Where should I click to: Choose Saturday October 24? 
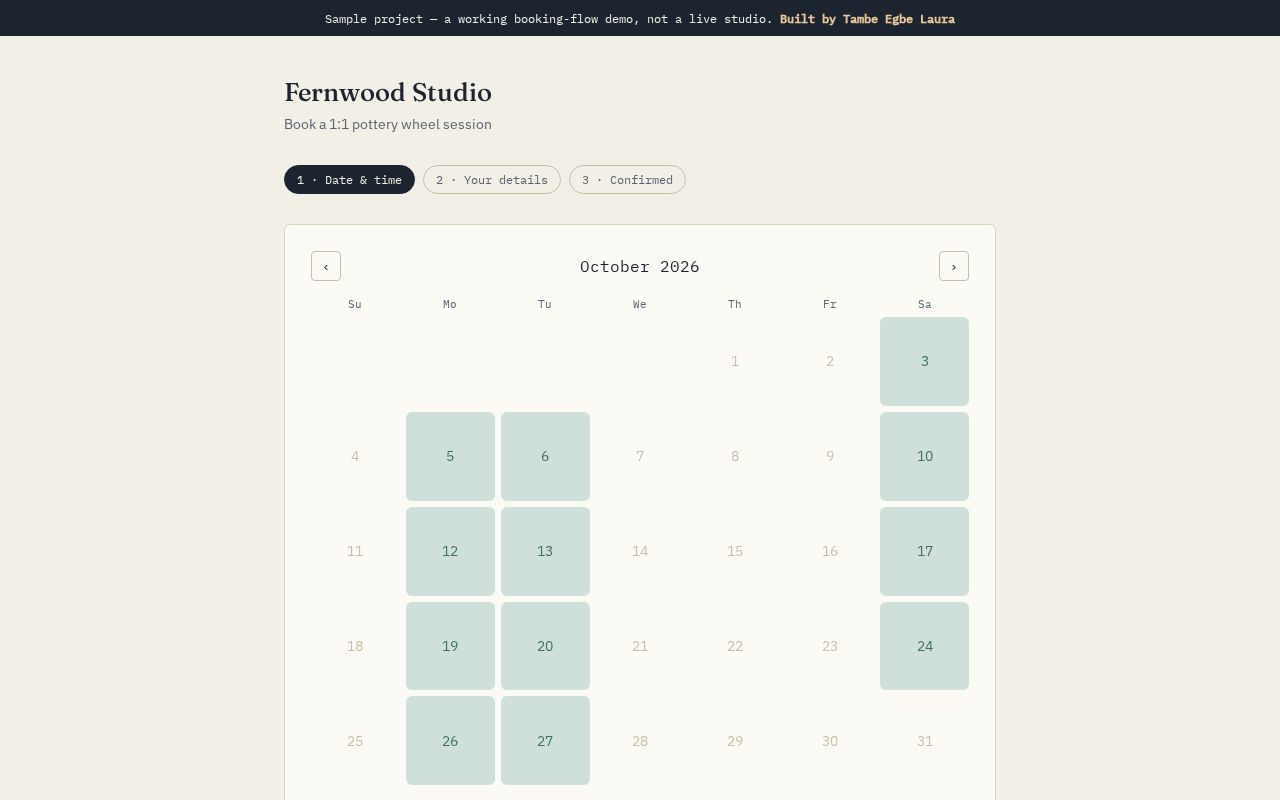[x=924, y=646]
